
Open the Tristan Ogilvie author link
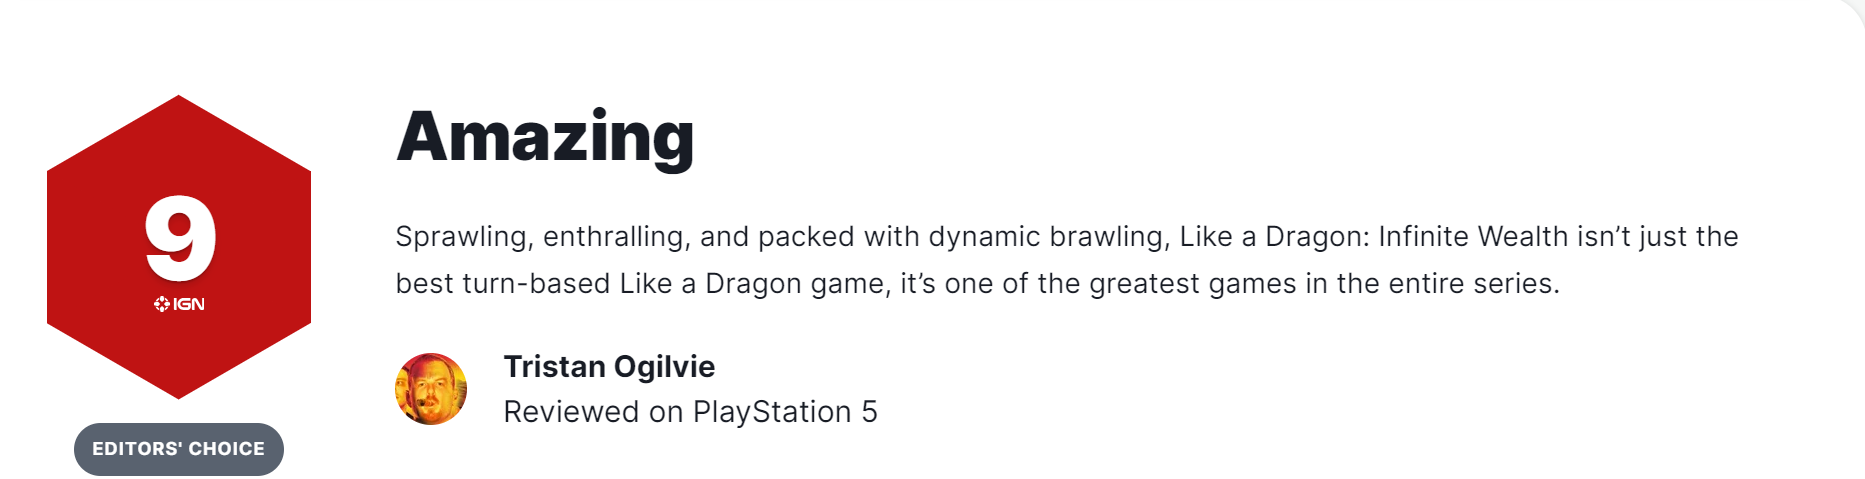609,367
